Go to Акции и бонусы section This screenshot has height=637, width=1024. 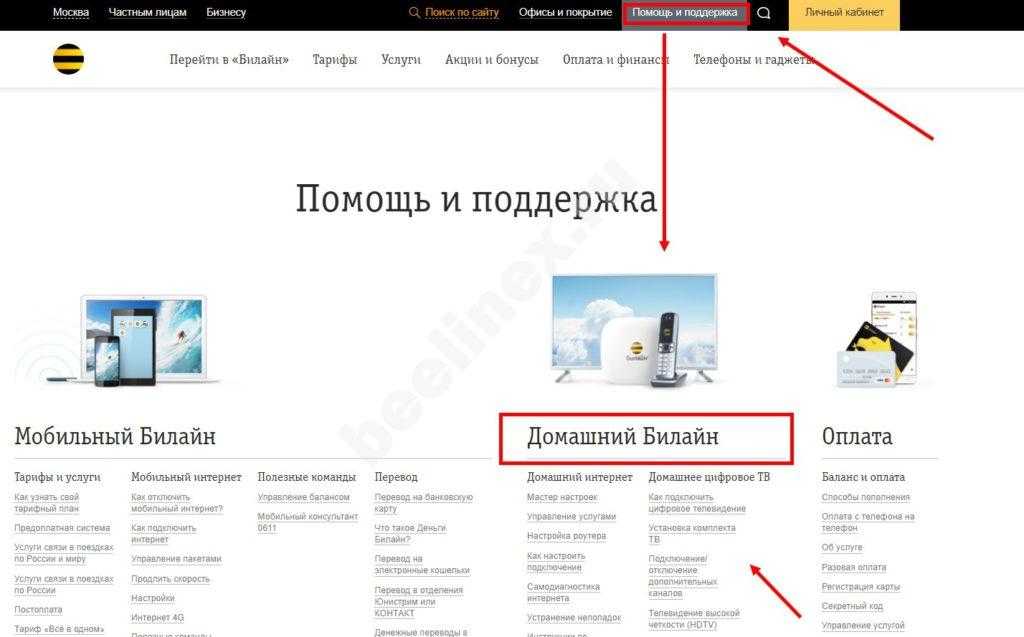pos(491,60)
